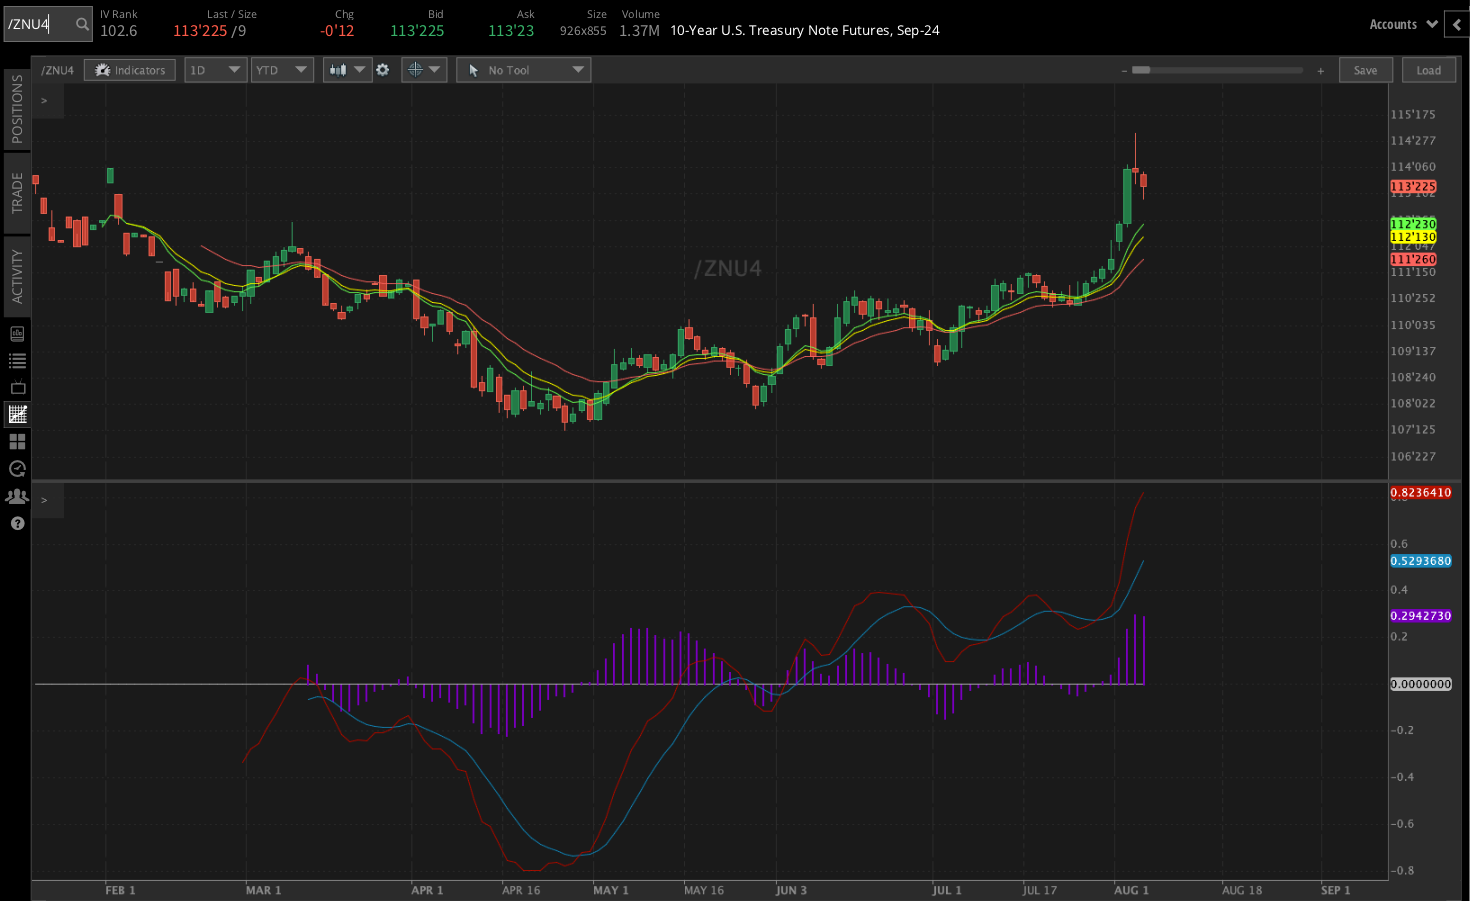
Task: Open the four-tile dashboard icon in sidebar
Action: coord(17,441)
